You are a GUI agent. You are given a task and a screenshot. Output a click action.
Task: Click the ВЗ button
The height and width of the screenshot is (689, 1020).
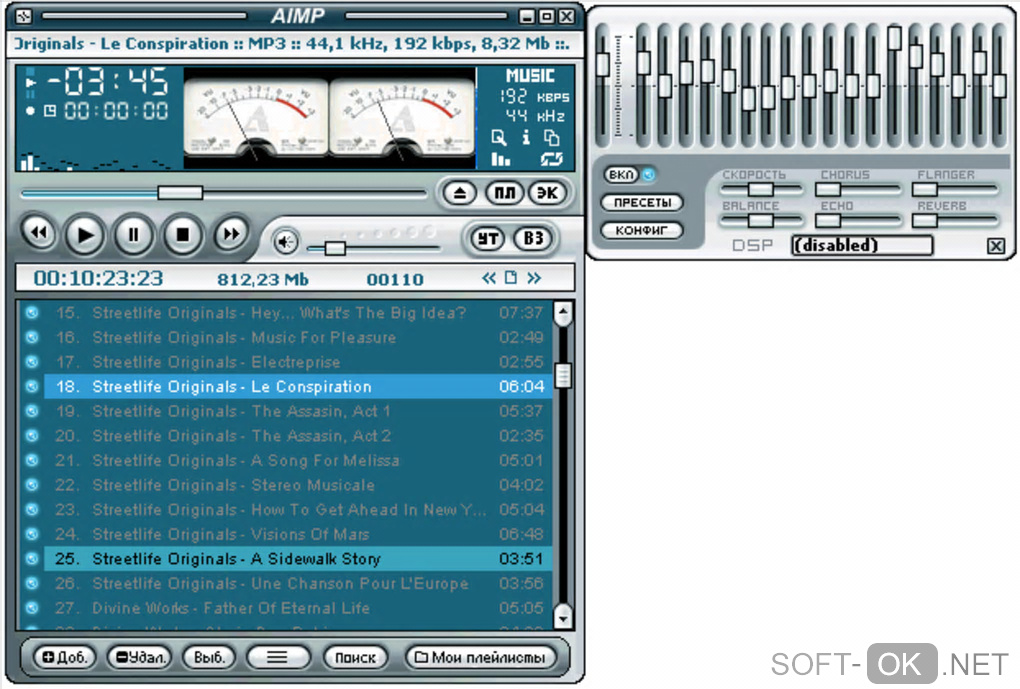coord(533,239)
